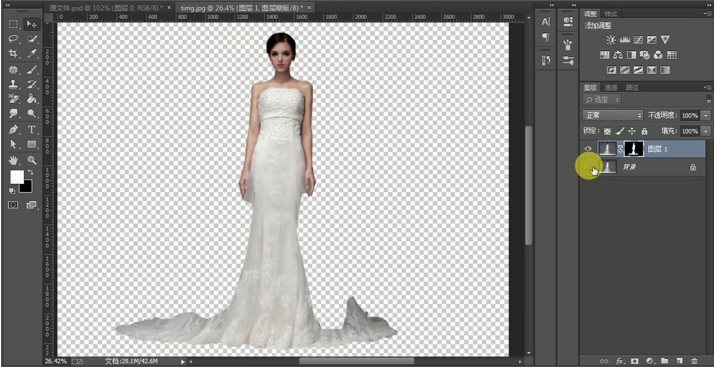The height and width of the screenshot is (367, 714).
Task: Open the blend mode dropdown showing 正常
Action: click(613, 115)
